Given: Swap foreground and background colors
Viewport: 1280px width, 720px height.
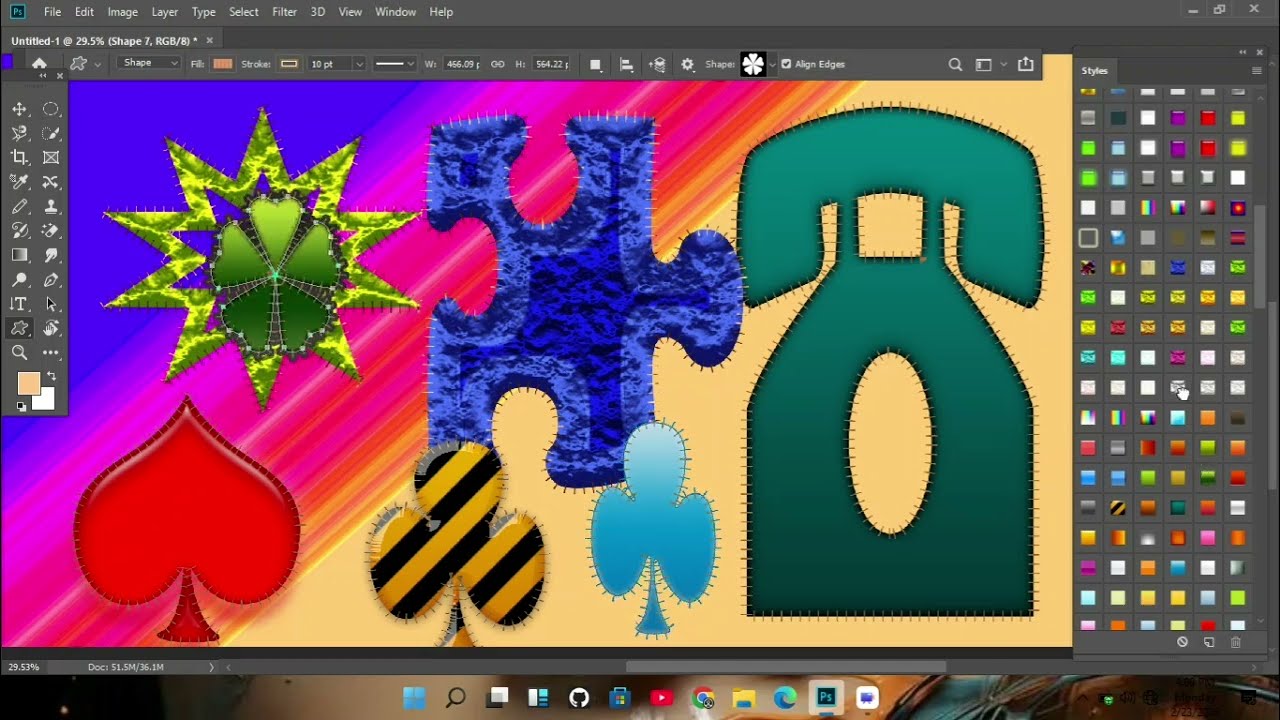Looking at the screenshot, I should coord(51,376).
